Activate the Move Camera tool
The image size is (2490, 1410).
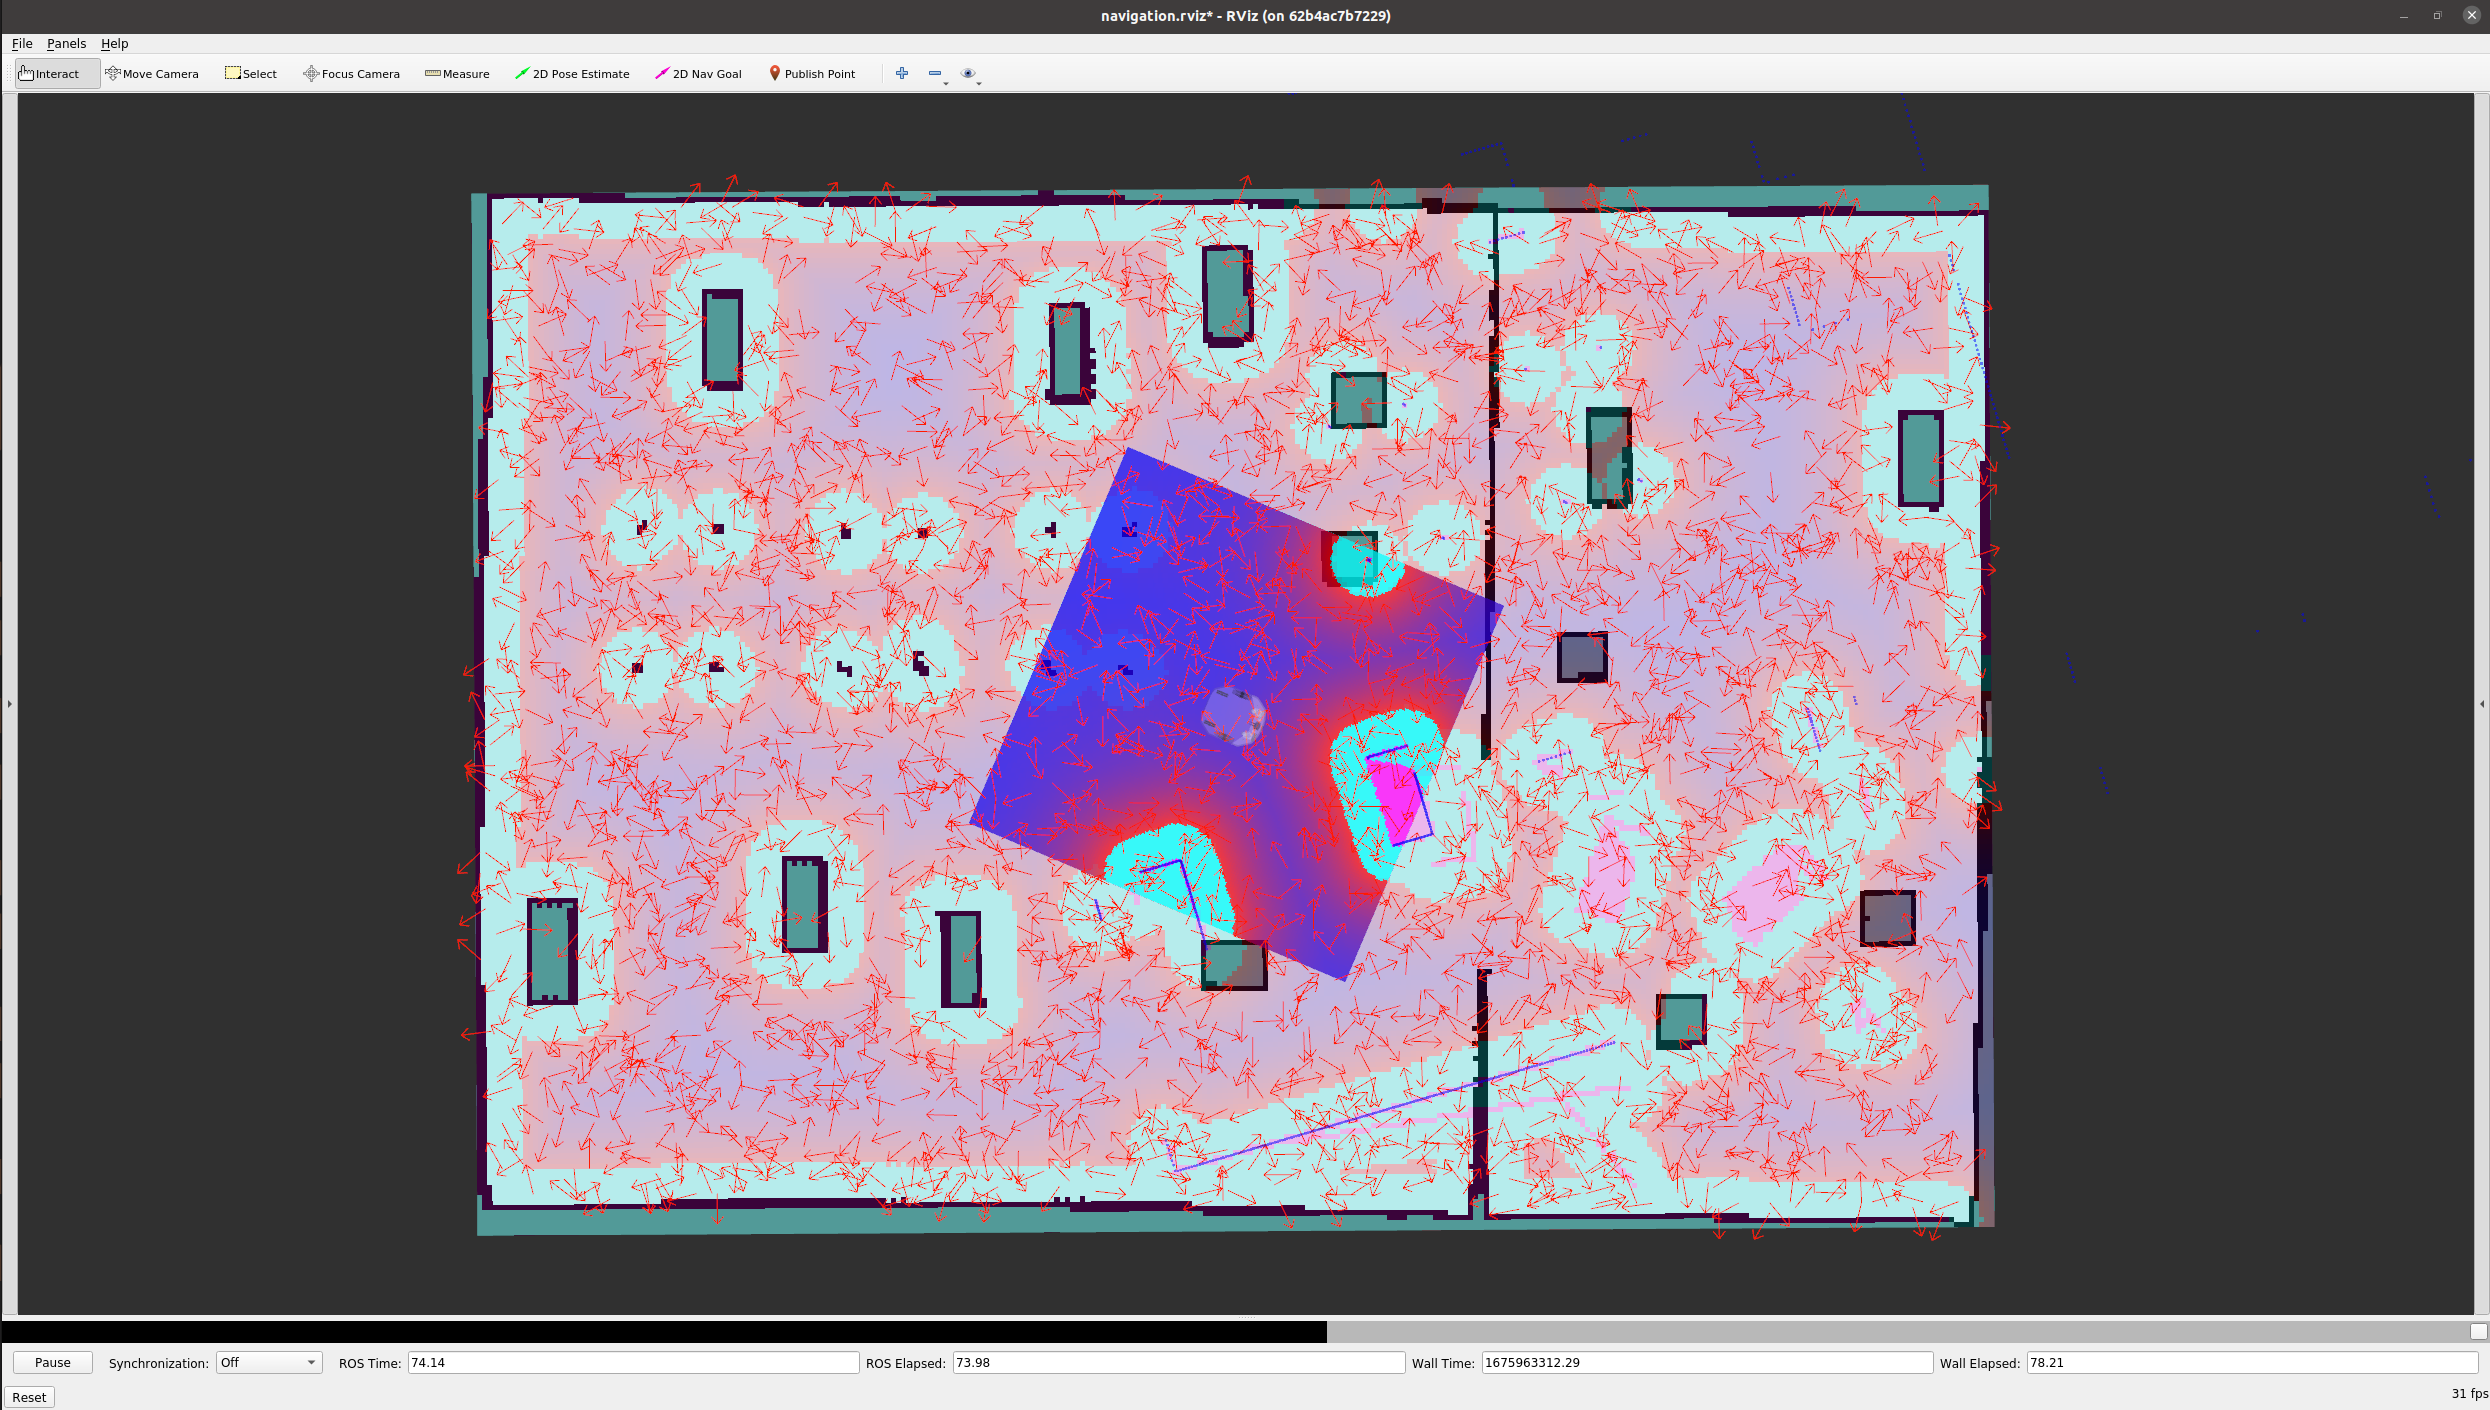pyautogui.click(x=152, y=74)
